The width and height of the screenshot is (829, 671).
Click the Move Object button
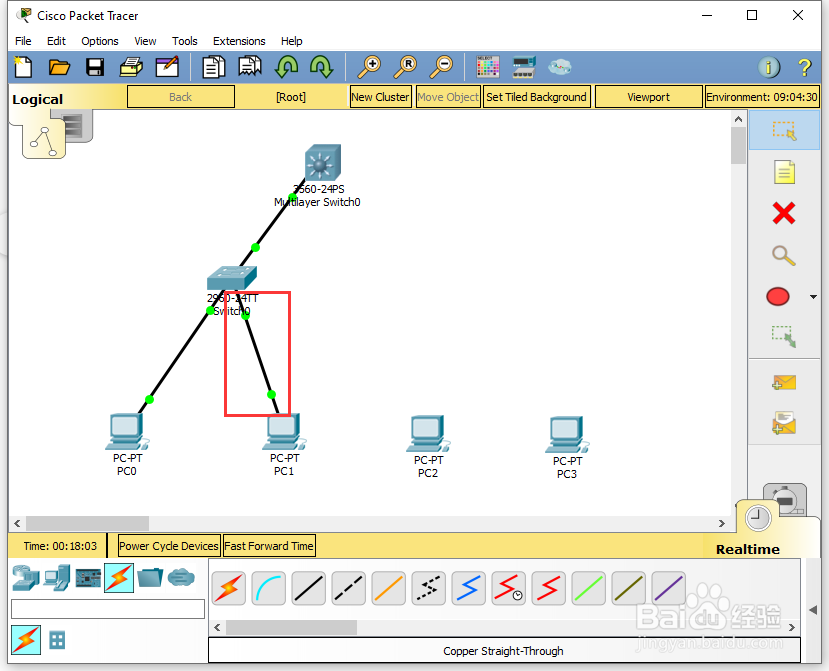[x=448, y=97]
